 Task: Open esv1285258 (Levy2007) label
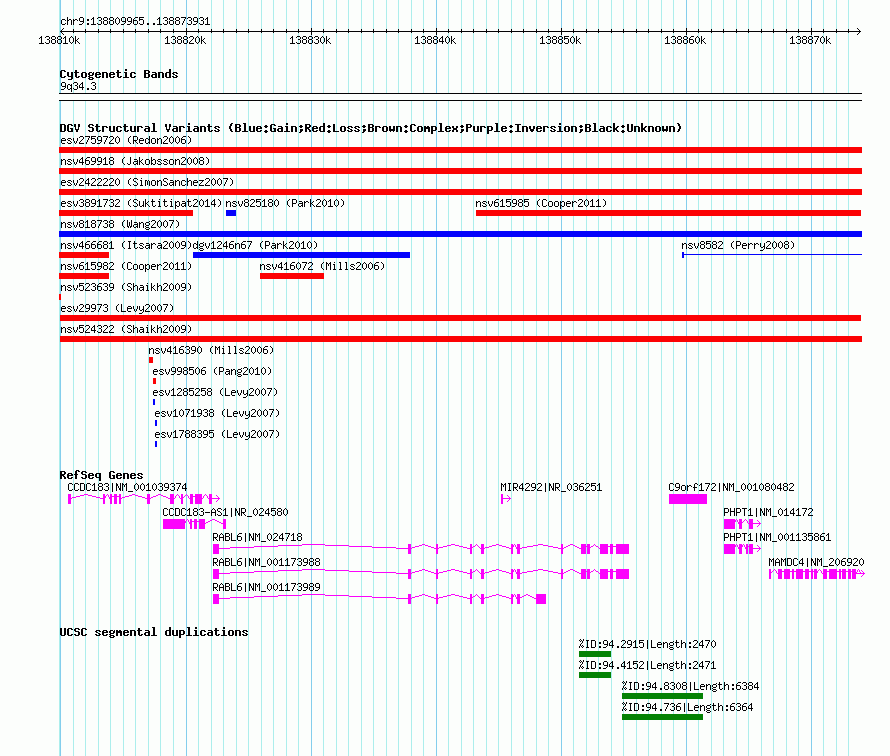point(215,392)
